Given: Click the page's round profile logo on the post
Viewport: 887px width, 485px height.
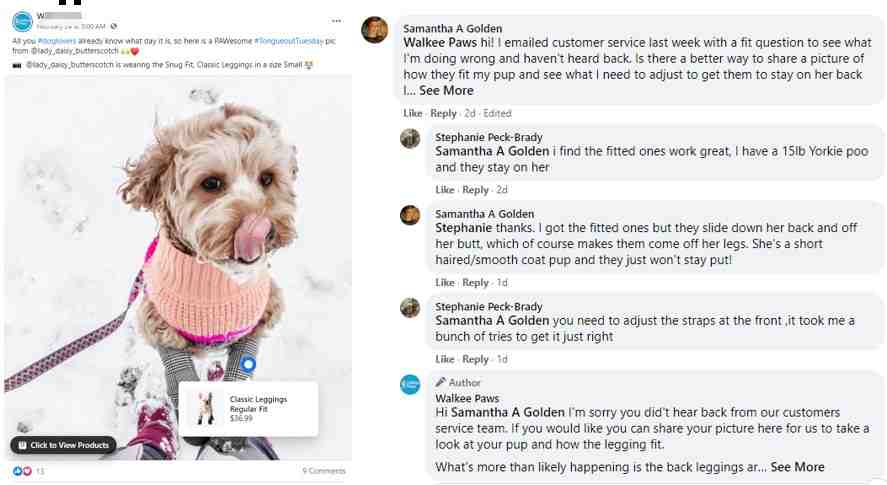Looking at the screenshot, I should click(23, 22).
